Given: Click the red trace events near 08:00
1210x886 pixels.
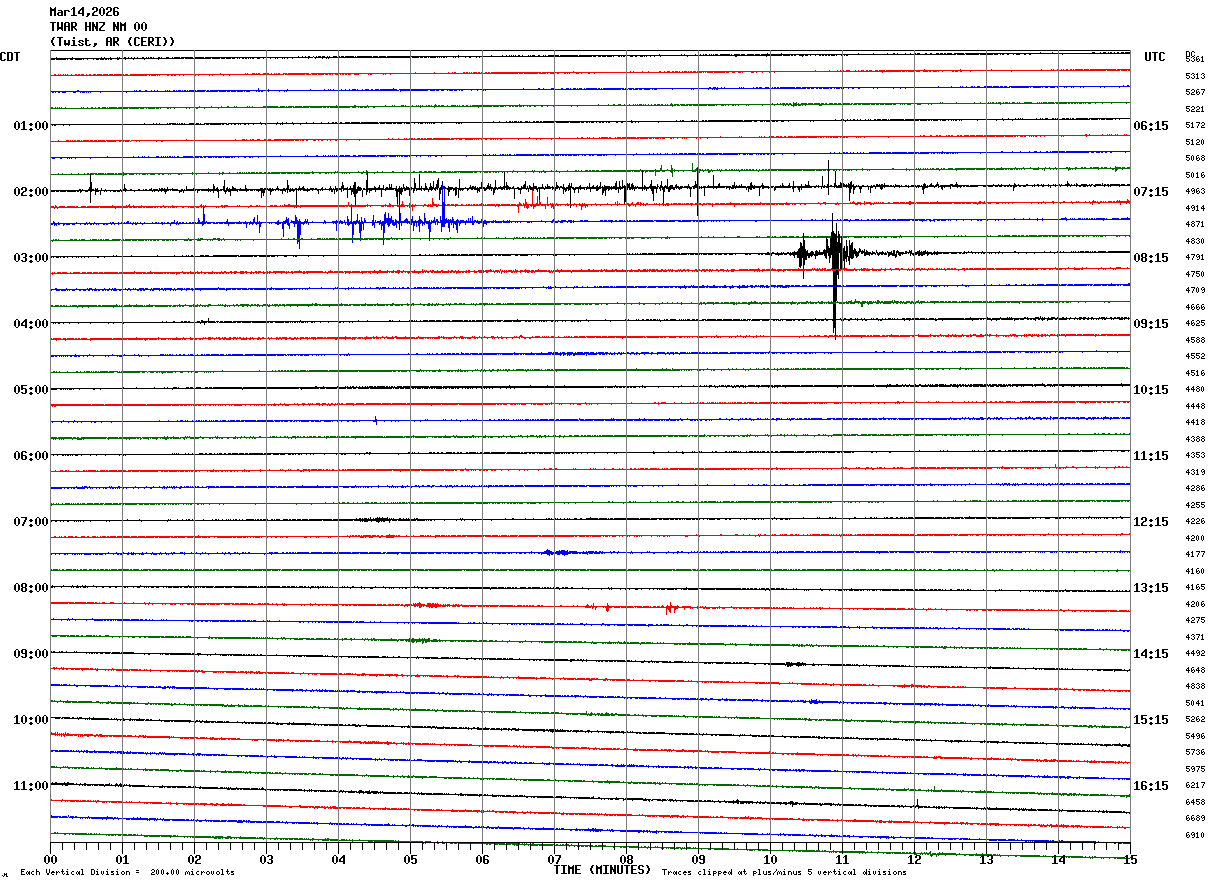Looking at the screenshot, I should pos(555,606).
